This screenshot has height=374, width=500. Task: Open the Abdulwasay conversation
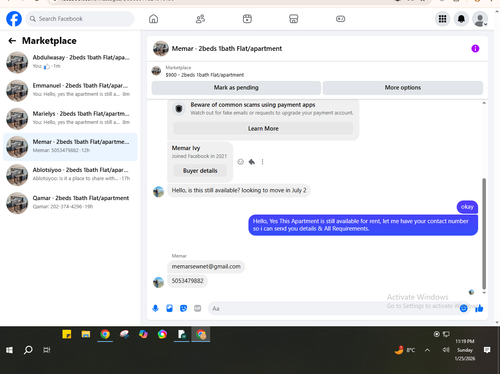[70, 62]
